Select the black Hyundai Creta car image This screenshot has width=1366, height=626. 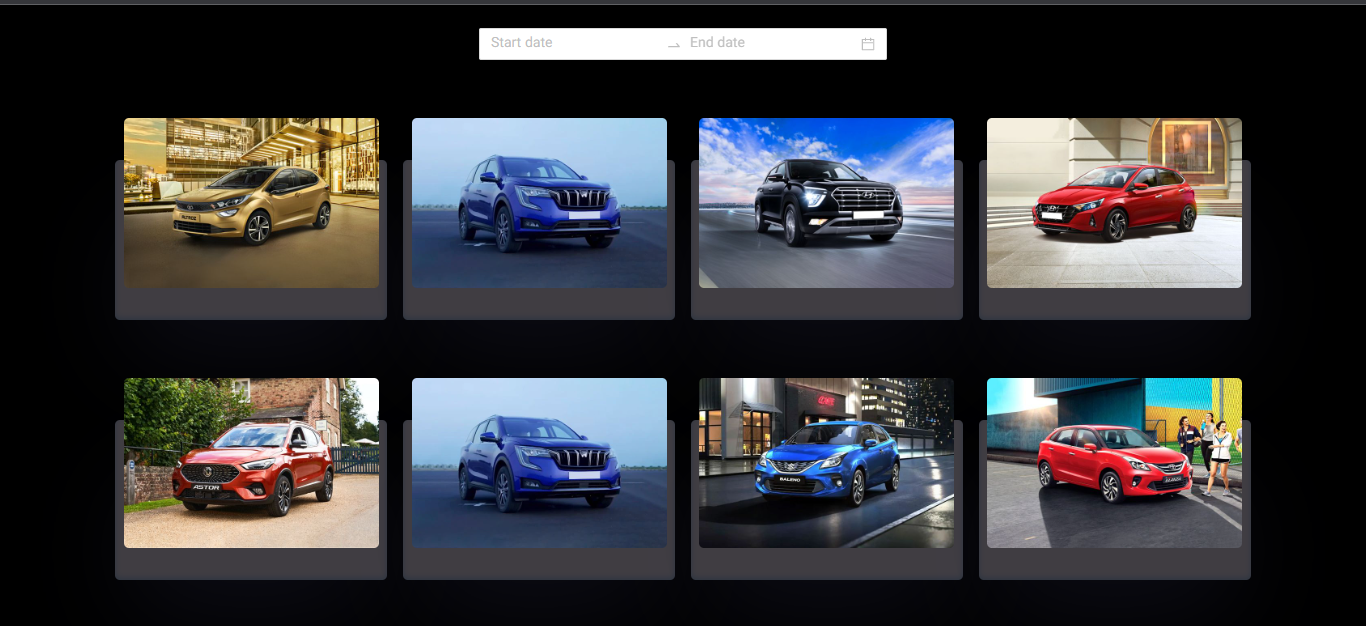pyautogui.click(x=826, y=203)
